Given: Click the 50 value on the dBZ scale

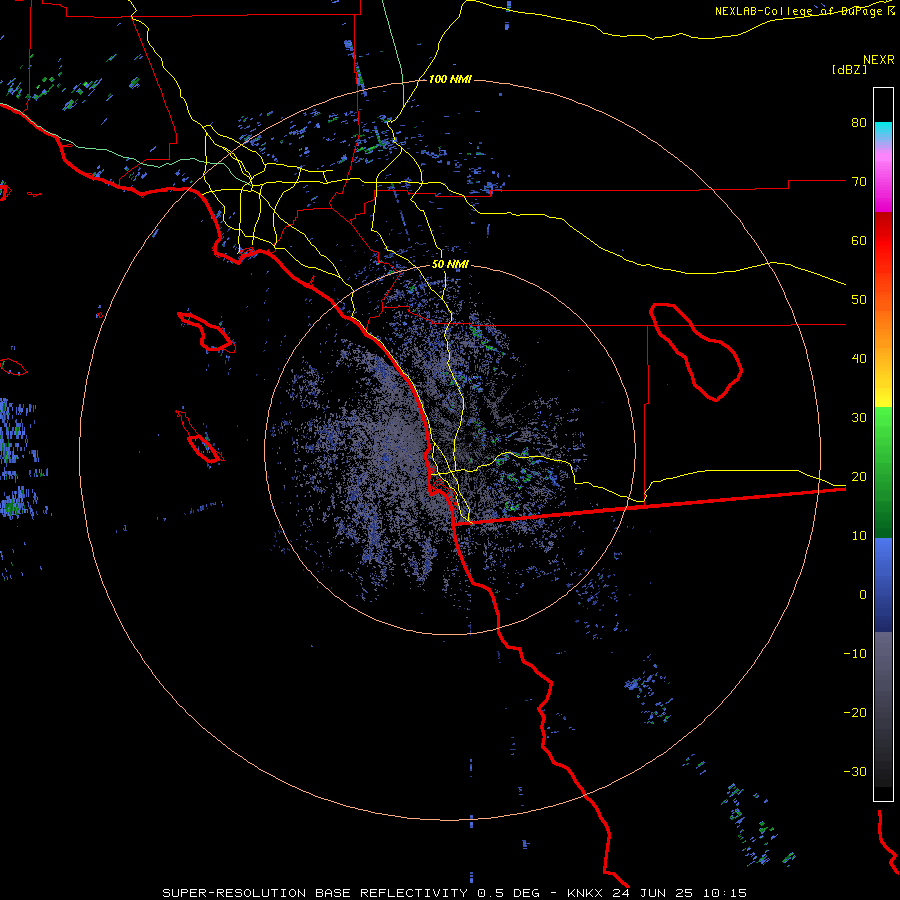Looking at the screenshot, I should [859, 300].
